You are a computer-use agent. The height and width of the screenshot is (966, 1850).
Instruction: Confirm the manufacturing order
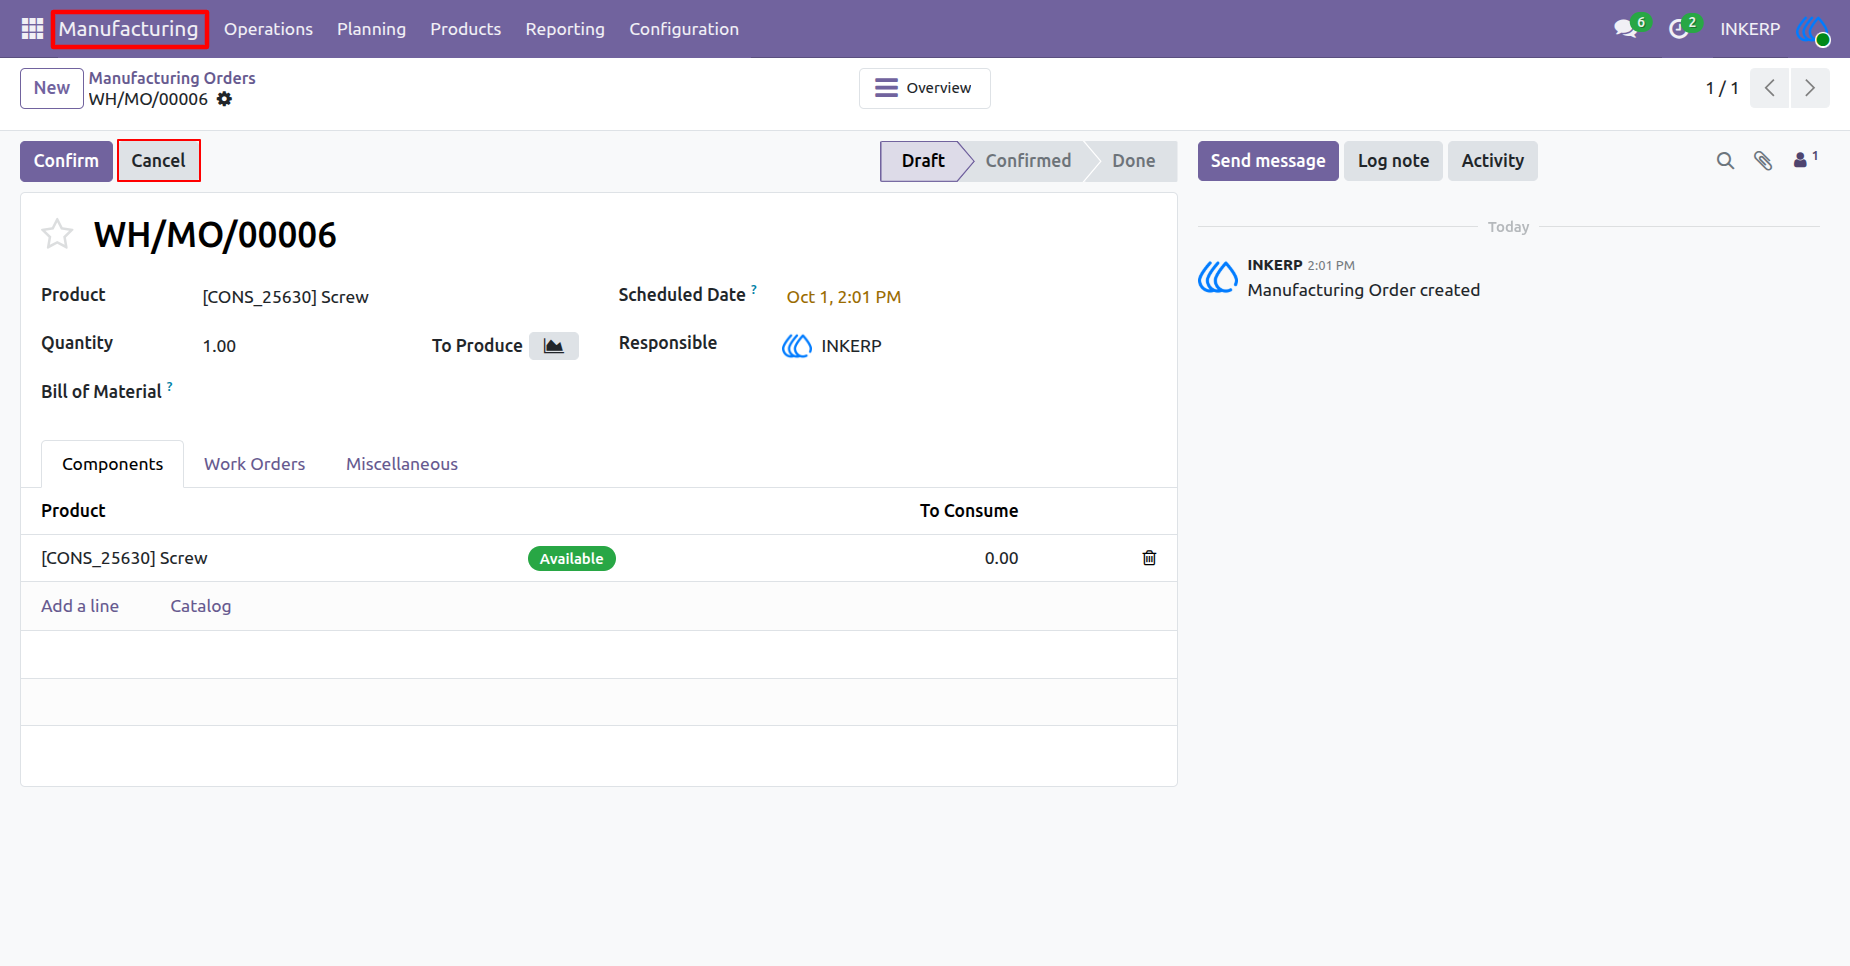click(x=66, y=161)
